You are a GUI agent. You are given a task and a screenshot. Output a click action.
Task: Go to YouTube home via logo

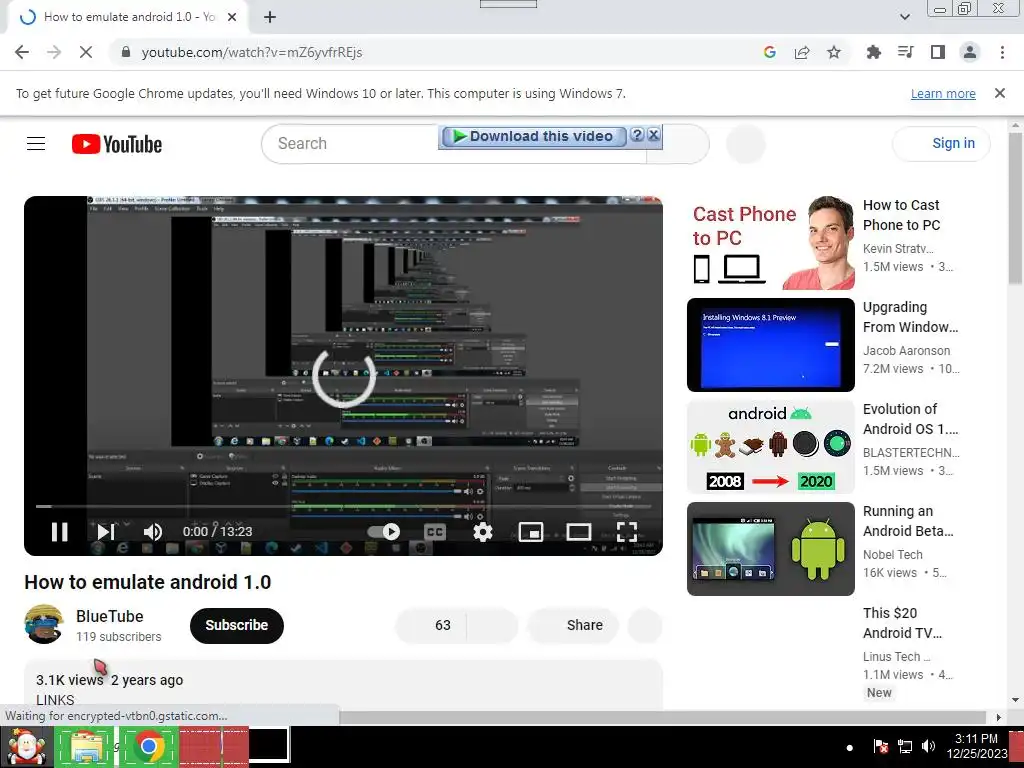(x=117, y=144)
